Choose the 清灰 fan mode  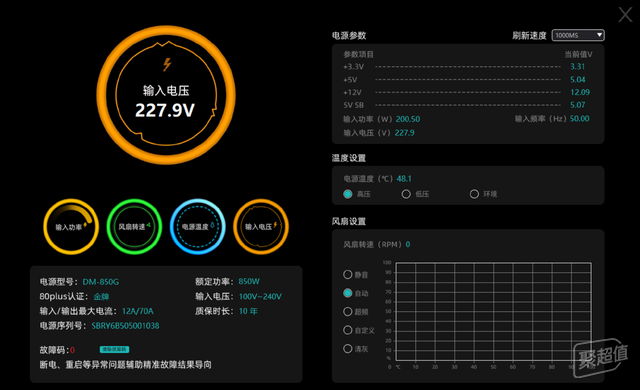348,349
